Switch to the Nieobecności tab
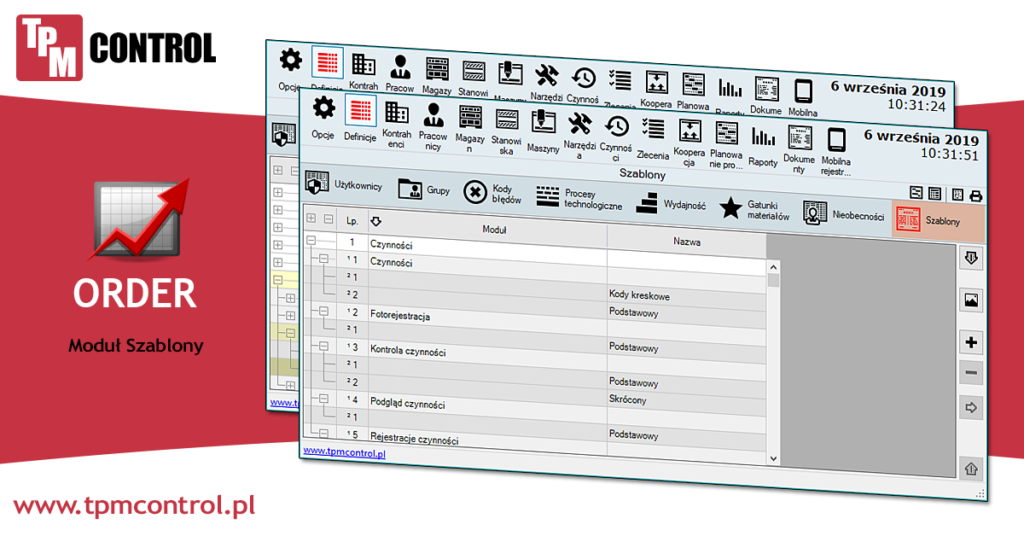Screen dimensions: 1024x536 [843, 214]
